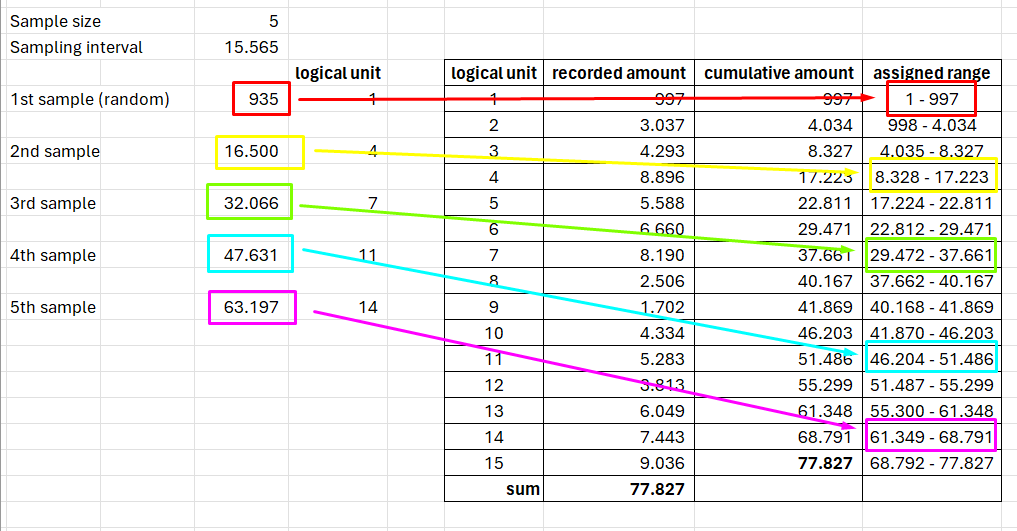Click the assigned range '998 - 4.034'
The height and width of the screenshot is (531, 1017).
932,125
